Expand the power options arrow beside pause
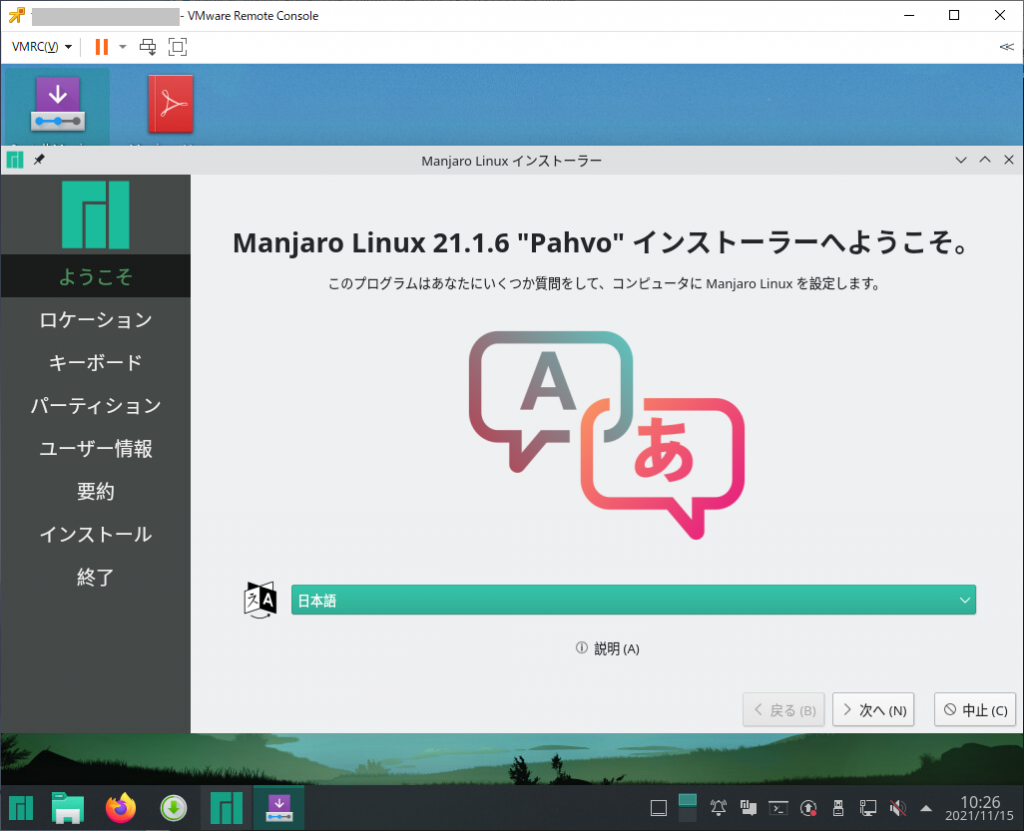This screenshot has width=1024, height=831. [123, 47]
